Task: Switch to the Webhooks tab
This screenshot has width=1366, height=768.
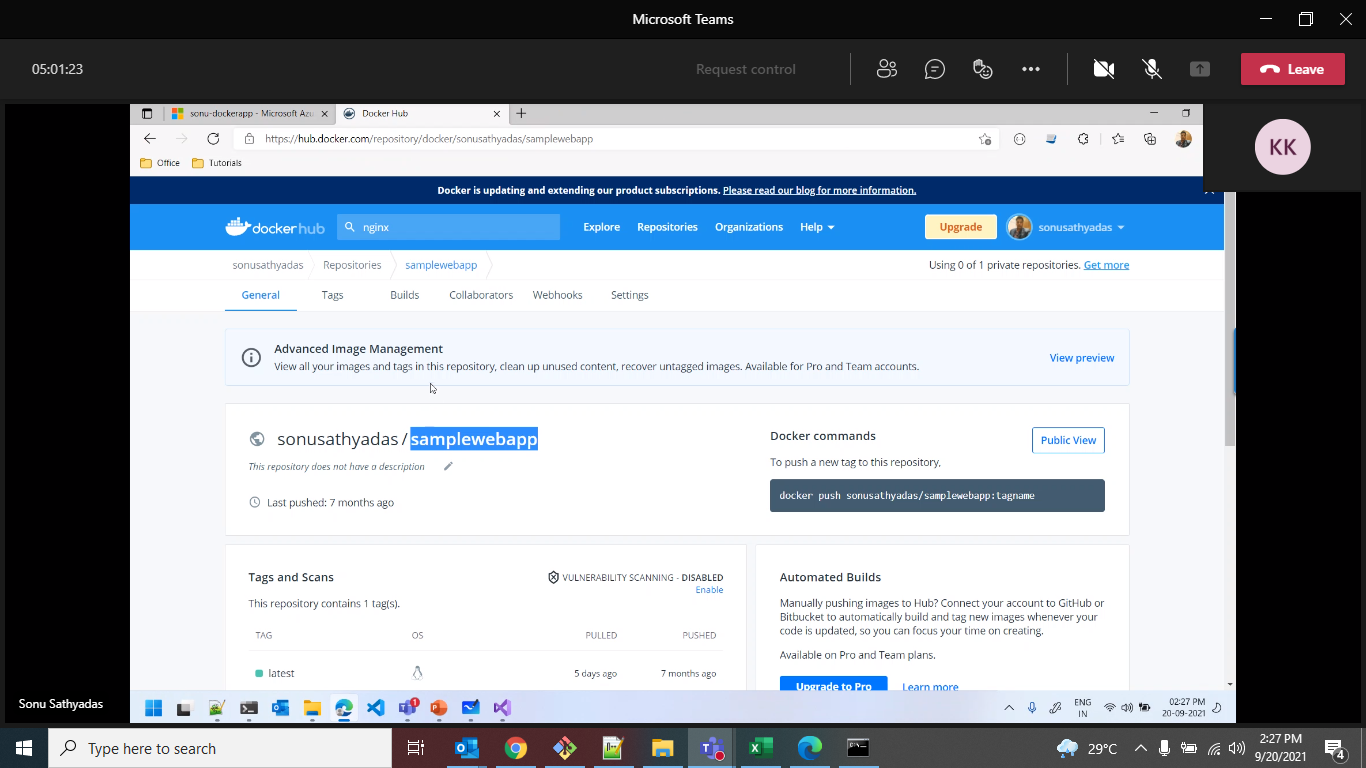Action: pyautogui.click(x=557, y=295)
